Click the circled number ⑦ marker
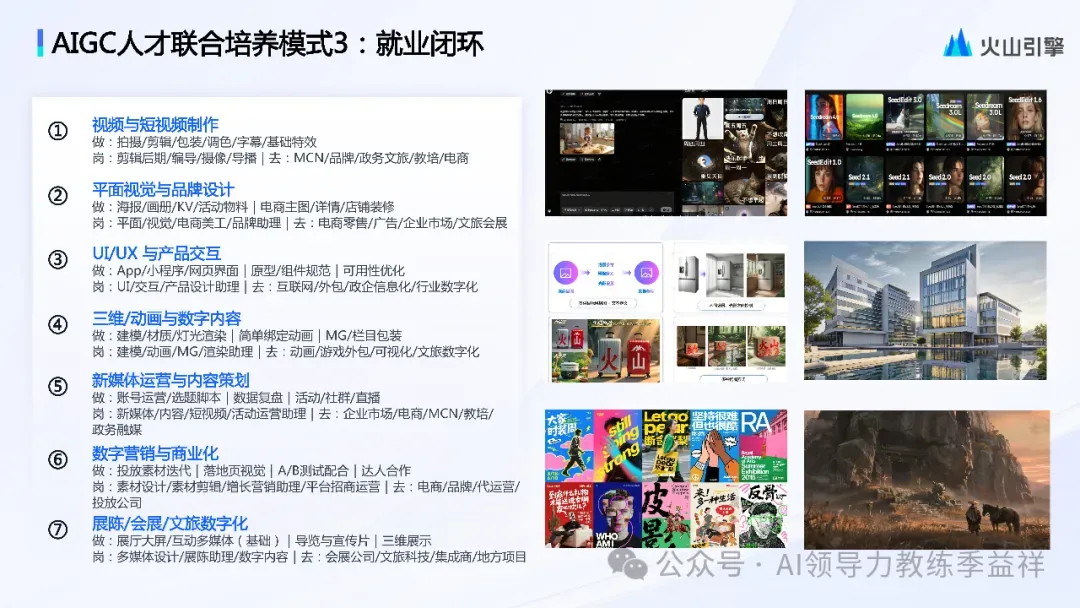 (58, 530)
